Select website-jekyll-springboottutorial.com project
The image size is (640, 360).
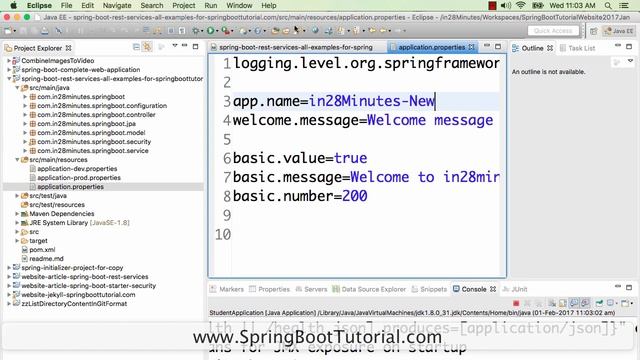(x=78, y=294)
